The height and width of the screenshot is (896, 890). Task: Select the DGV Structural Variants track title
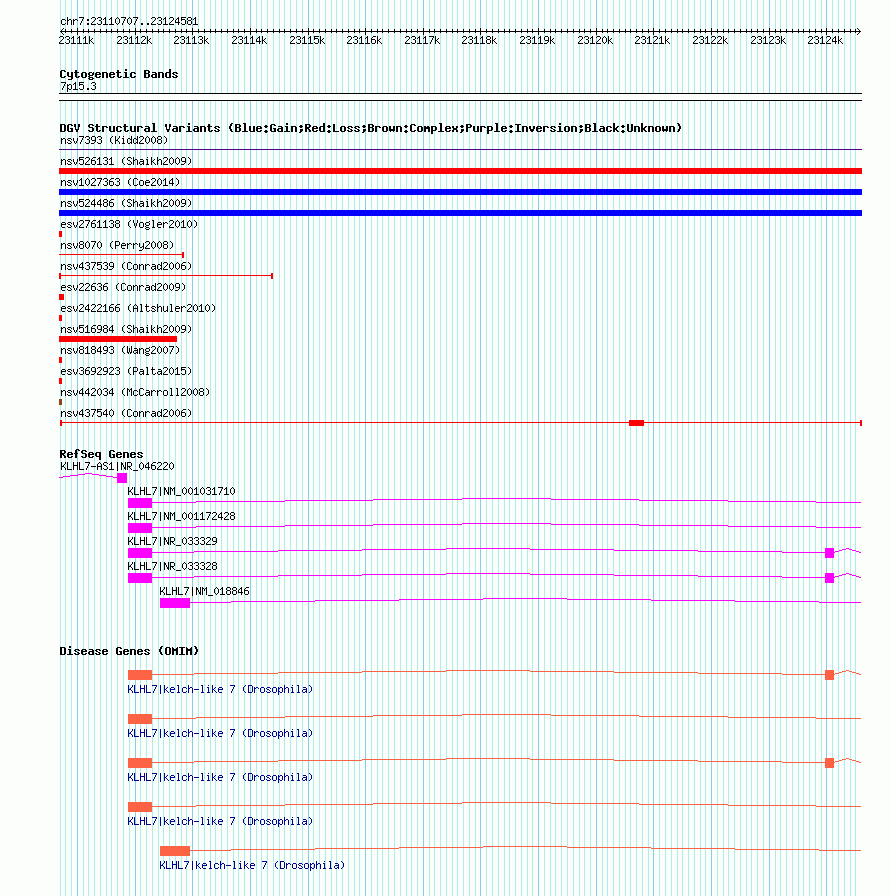371,128
